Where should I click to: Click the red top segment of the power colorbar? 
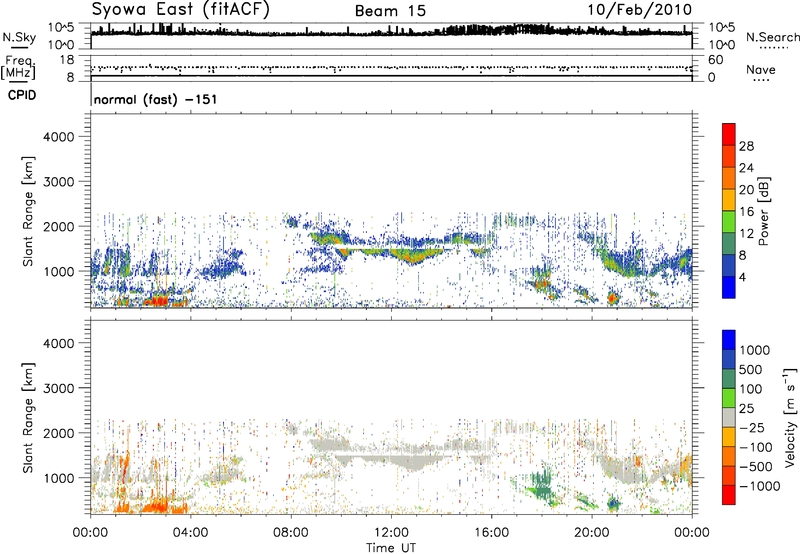click(x=729, y=134)
